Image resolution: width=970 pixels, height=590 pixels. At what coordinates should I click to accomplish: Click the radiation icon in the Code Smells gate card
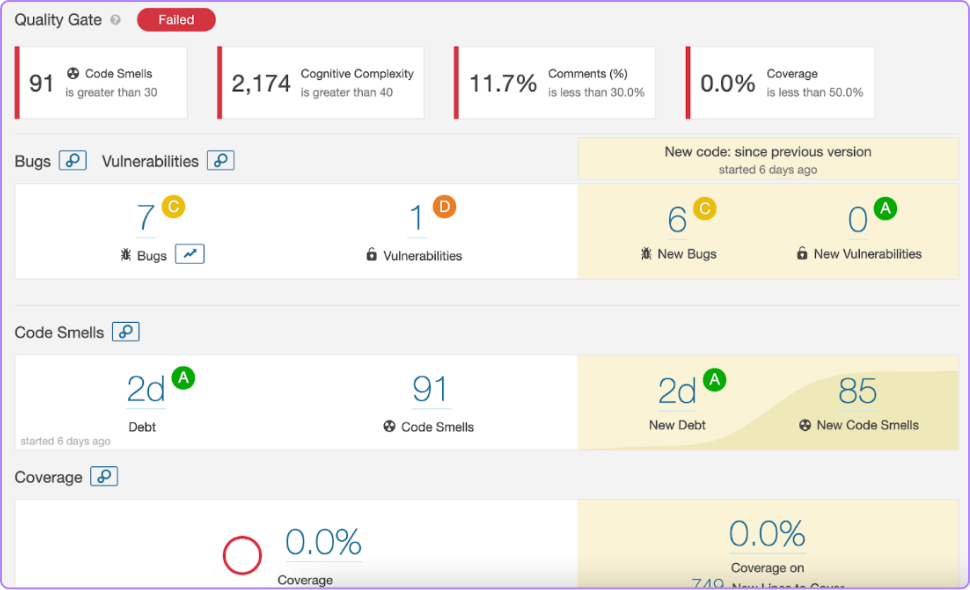[x=73, y=73]
